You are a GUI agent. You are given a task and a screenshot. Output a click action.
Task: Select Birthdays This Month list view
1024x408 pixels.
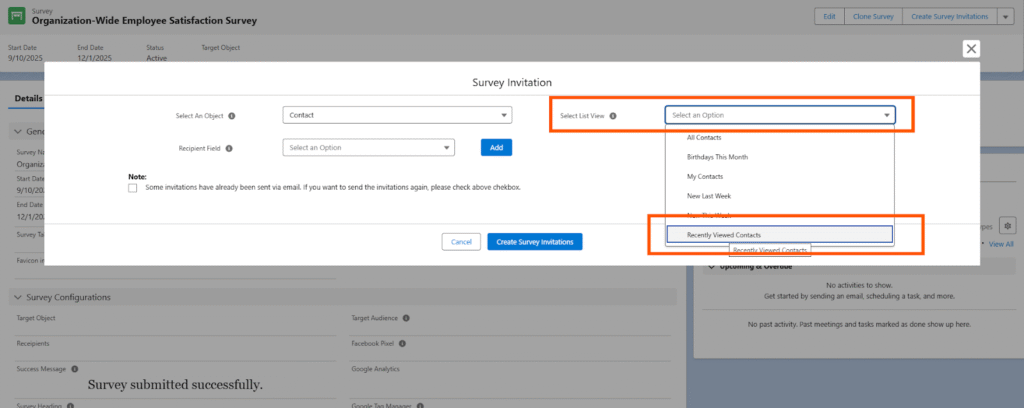coord(717,157)
